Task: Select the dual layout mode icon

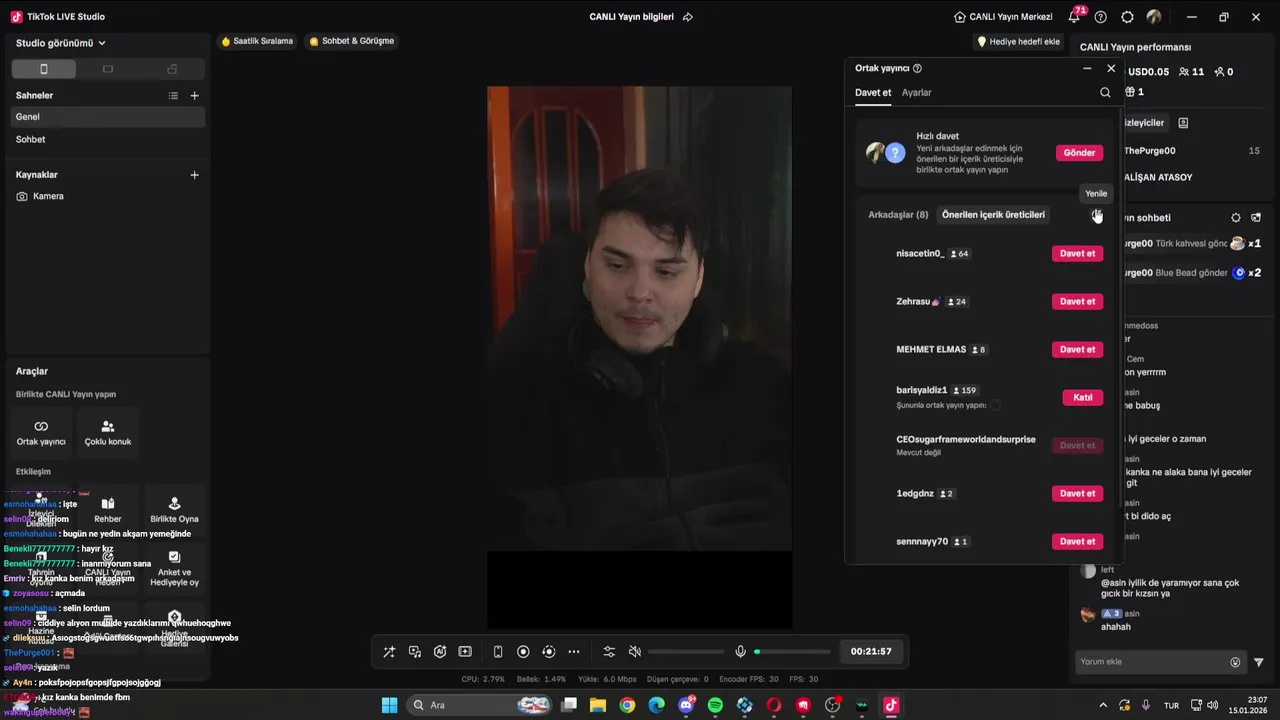Action: click(172, 69)
